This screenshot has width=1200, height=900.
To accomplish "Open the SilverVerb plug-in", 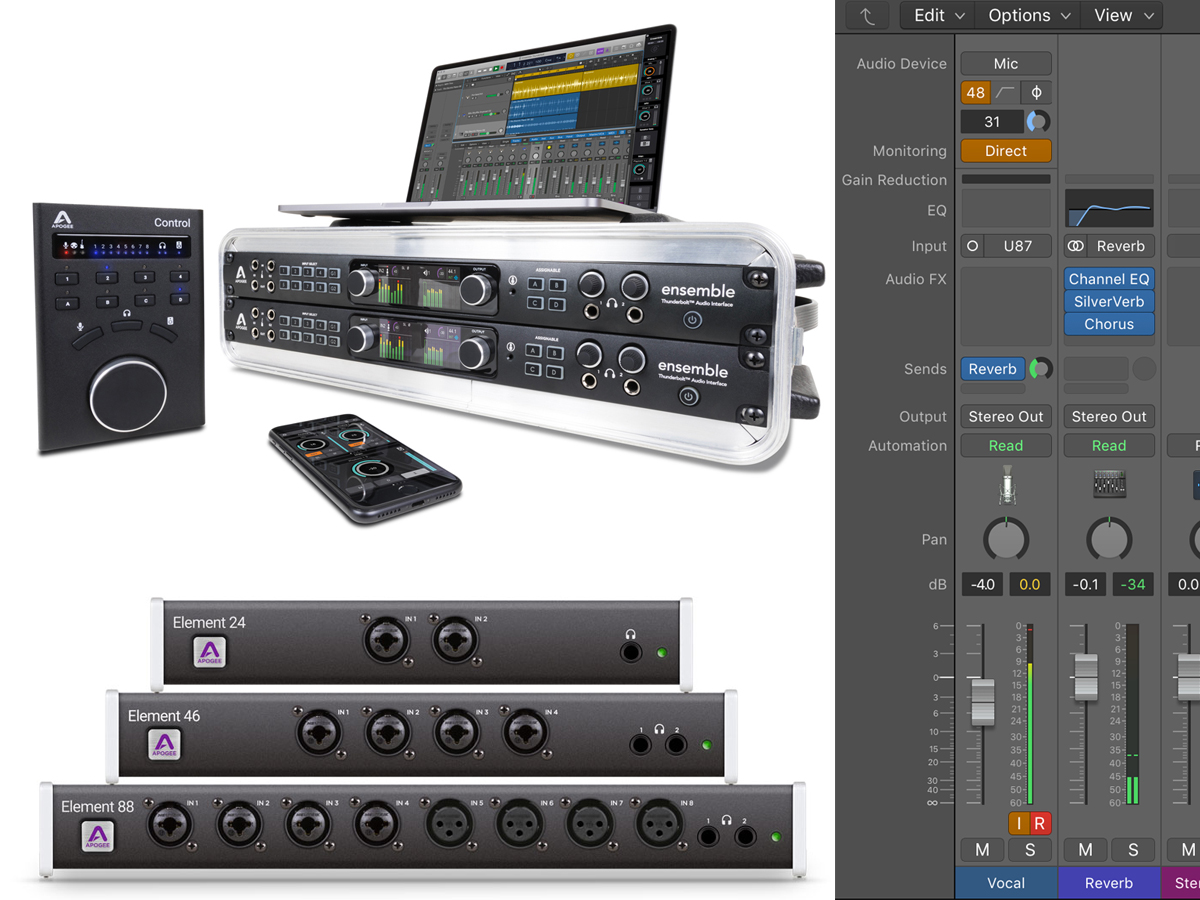I will 1109,301.
